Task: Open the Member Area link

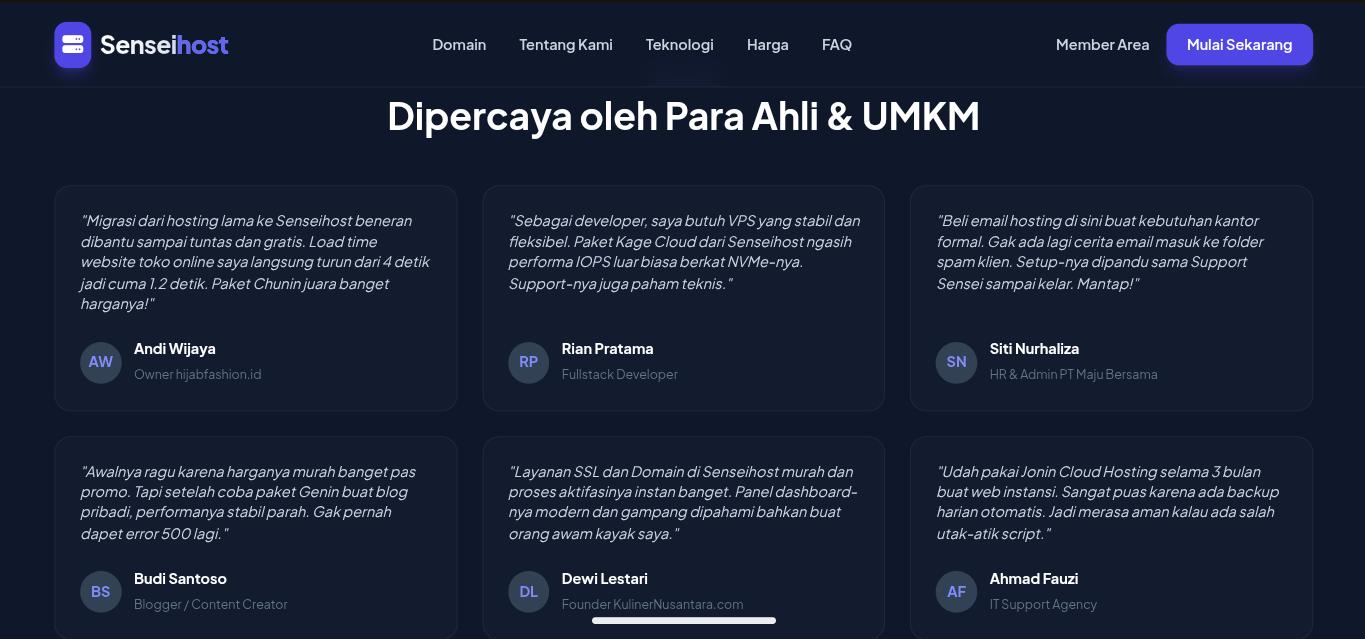Action: coord(1102,45)
